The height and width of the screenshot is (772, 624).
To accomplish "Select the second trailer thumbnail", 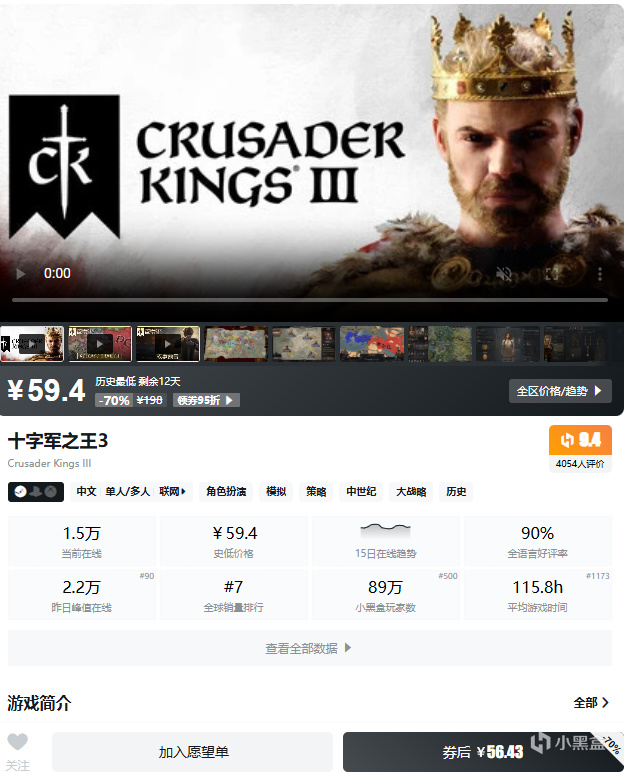I will coord(100,344).
